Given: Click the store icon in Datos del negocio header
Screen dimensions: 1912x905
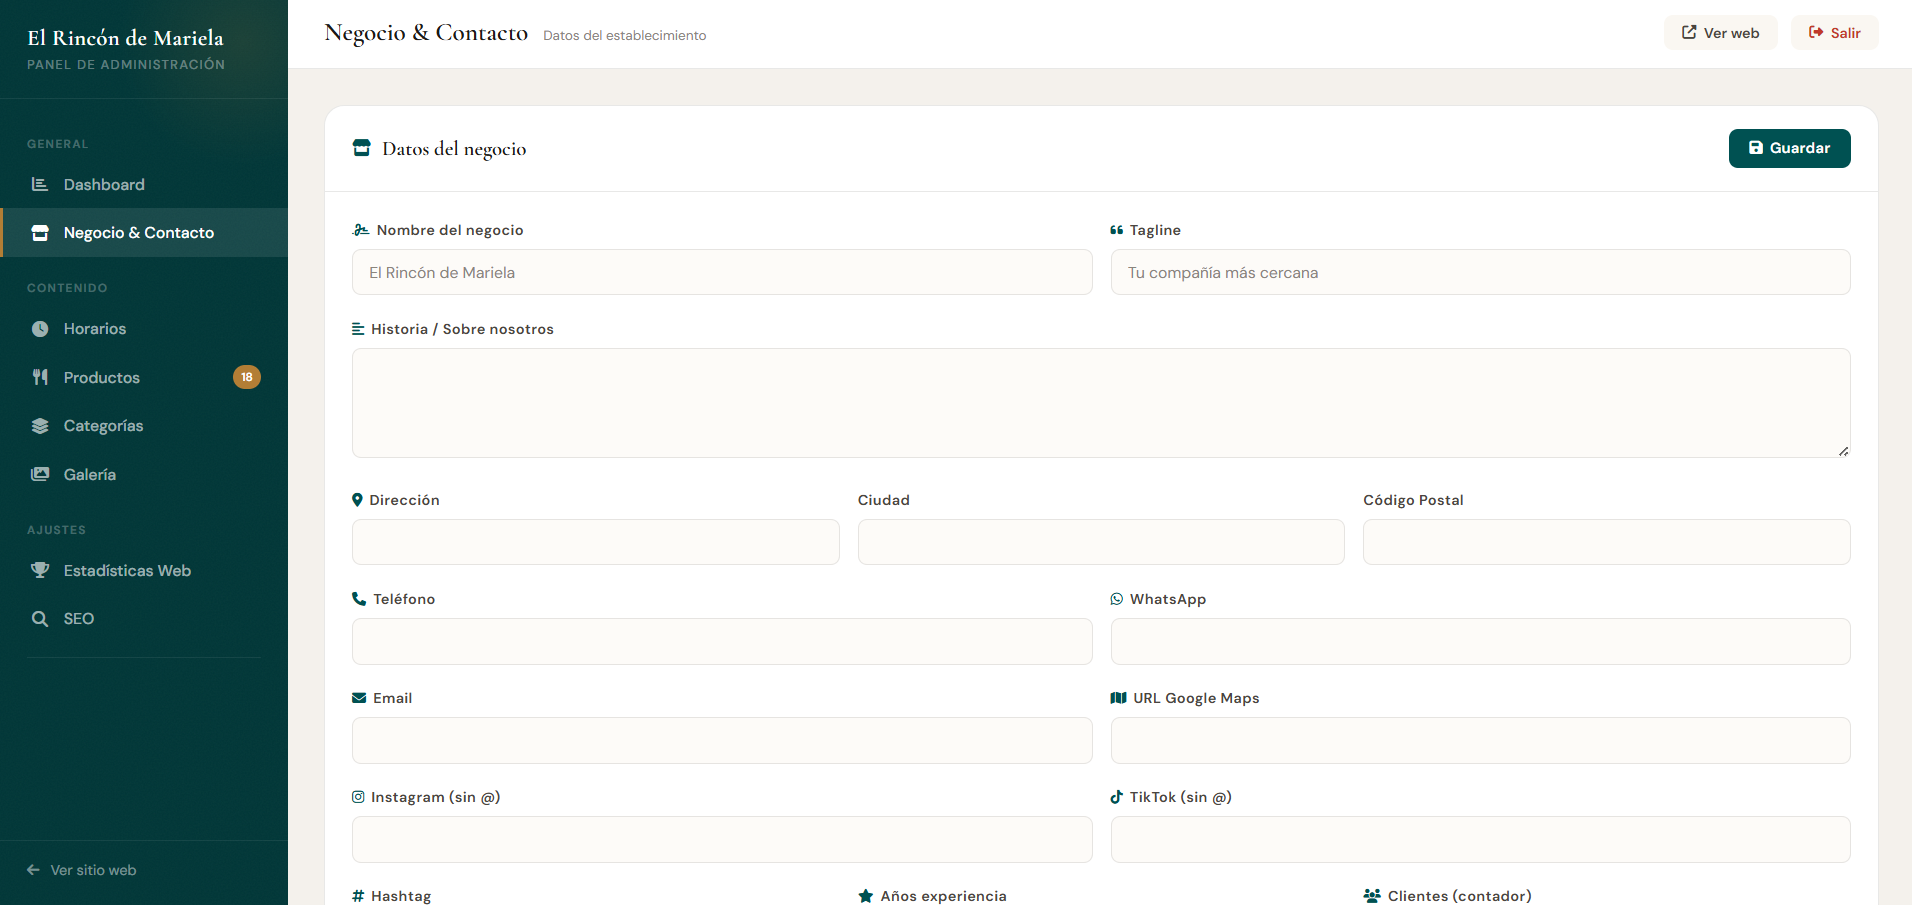Looking at the screenshot, I should click(x=362, y=148).
